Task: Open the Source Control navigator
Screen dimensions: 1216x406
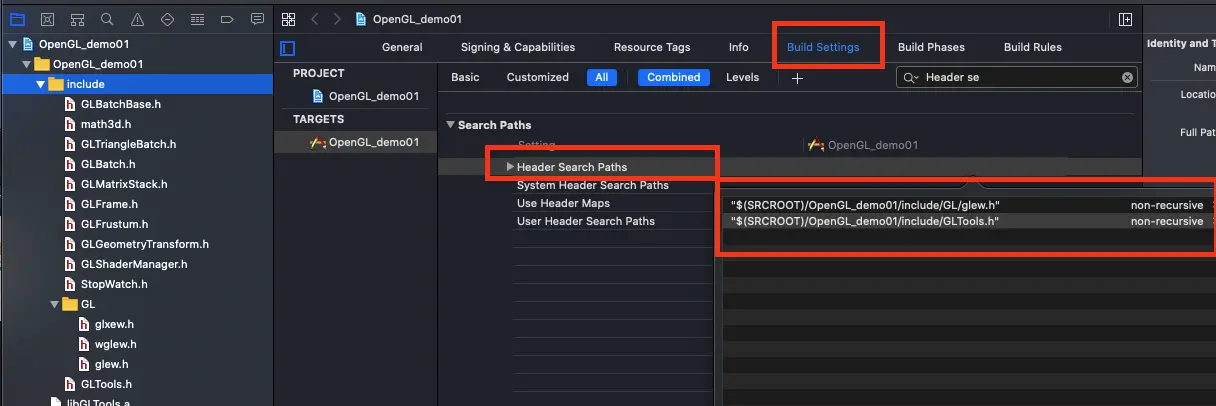Action: click(x=47, y=19)
